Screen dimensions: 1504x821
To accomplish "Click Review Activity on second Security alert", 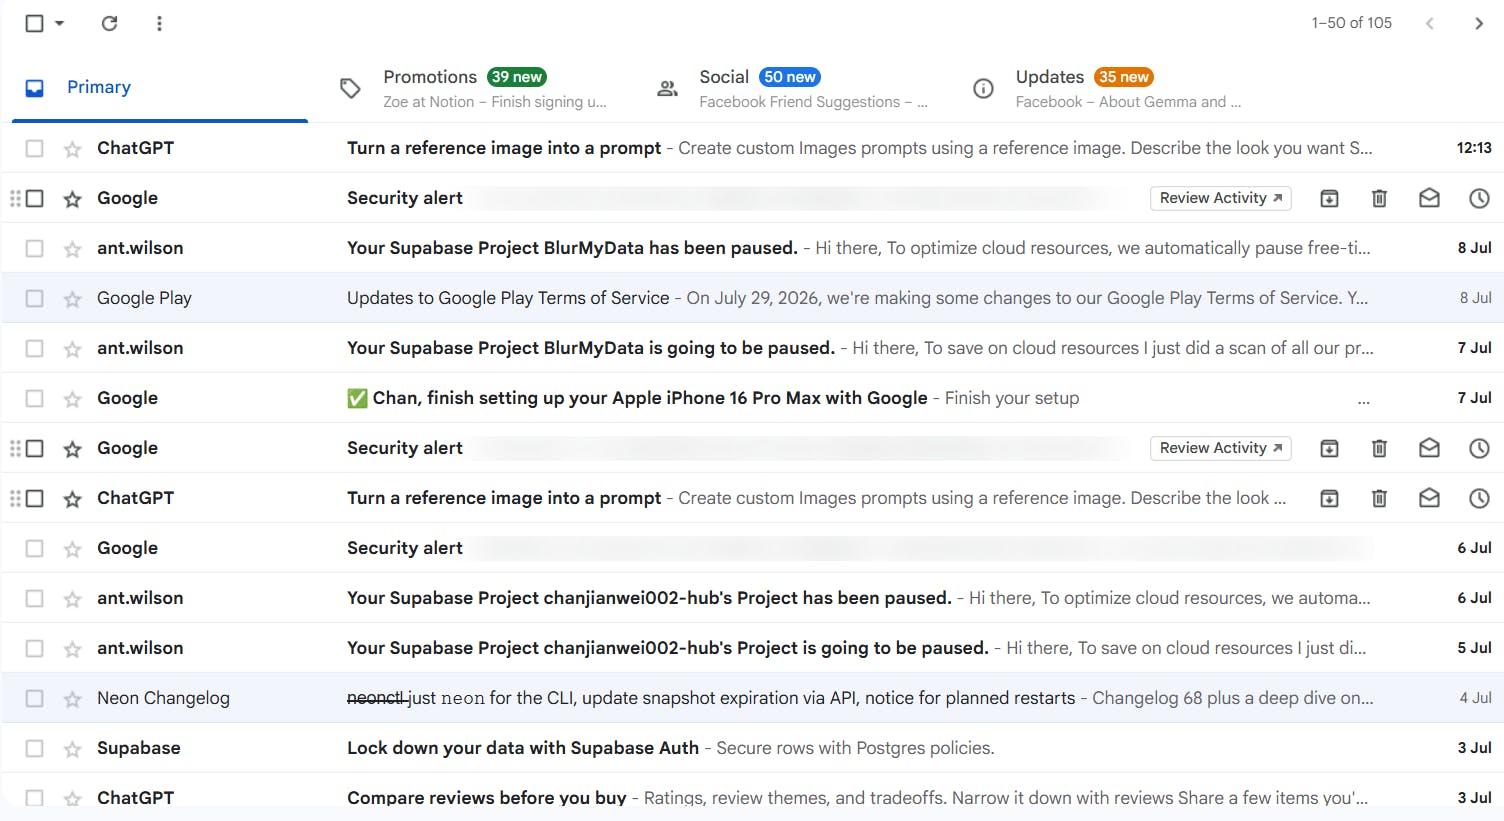I will (1220, 448).
